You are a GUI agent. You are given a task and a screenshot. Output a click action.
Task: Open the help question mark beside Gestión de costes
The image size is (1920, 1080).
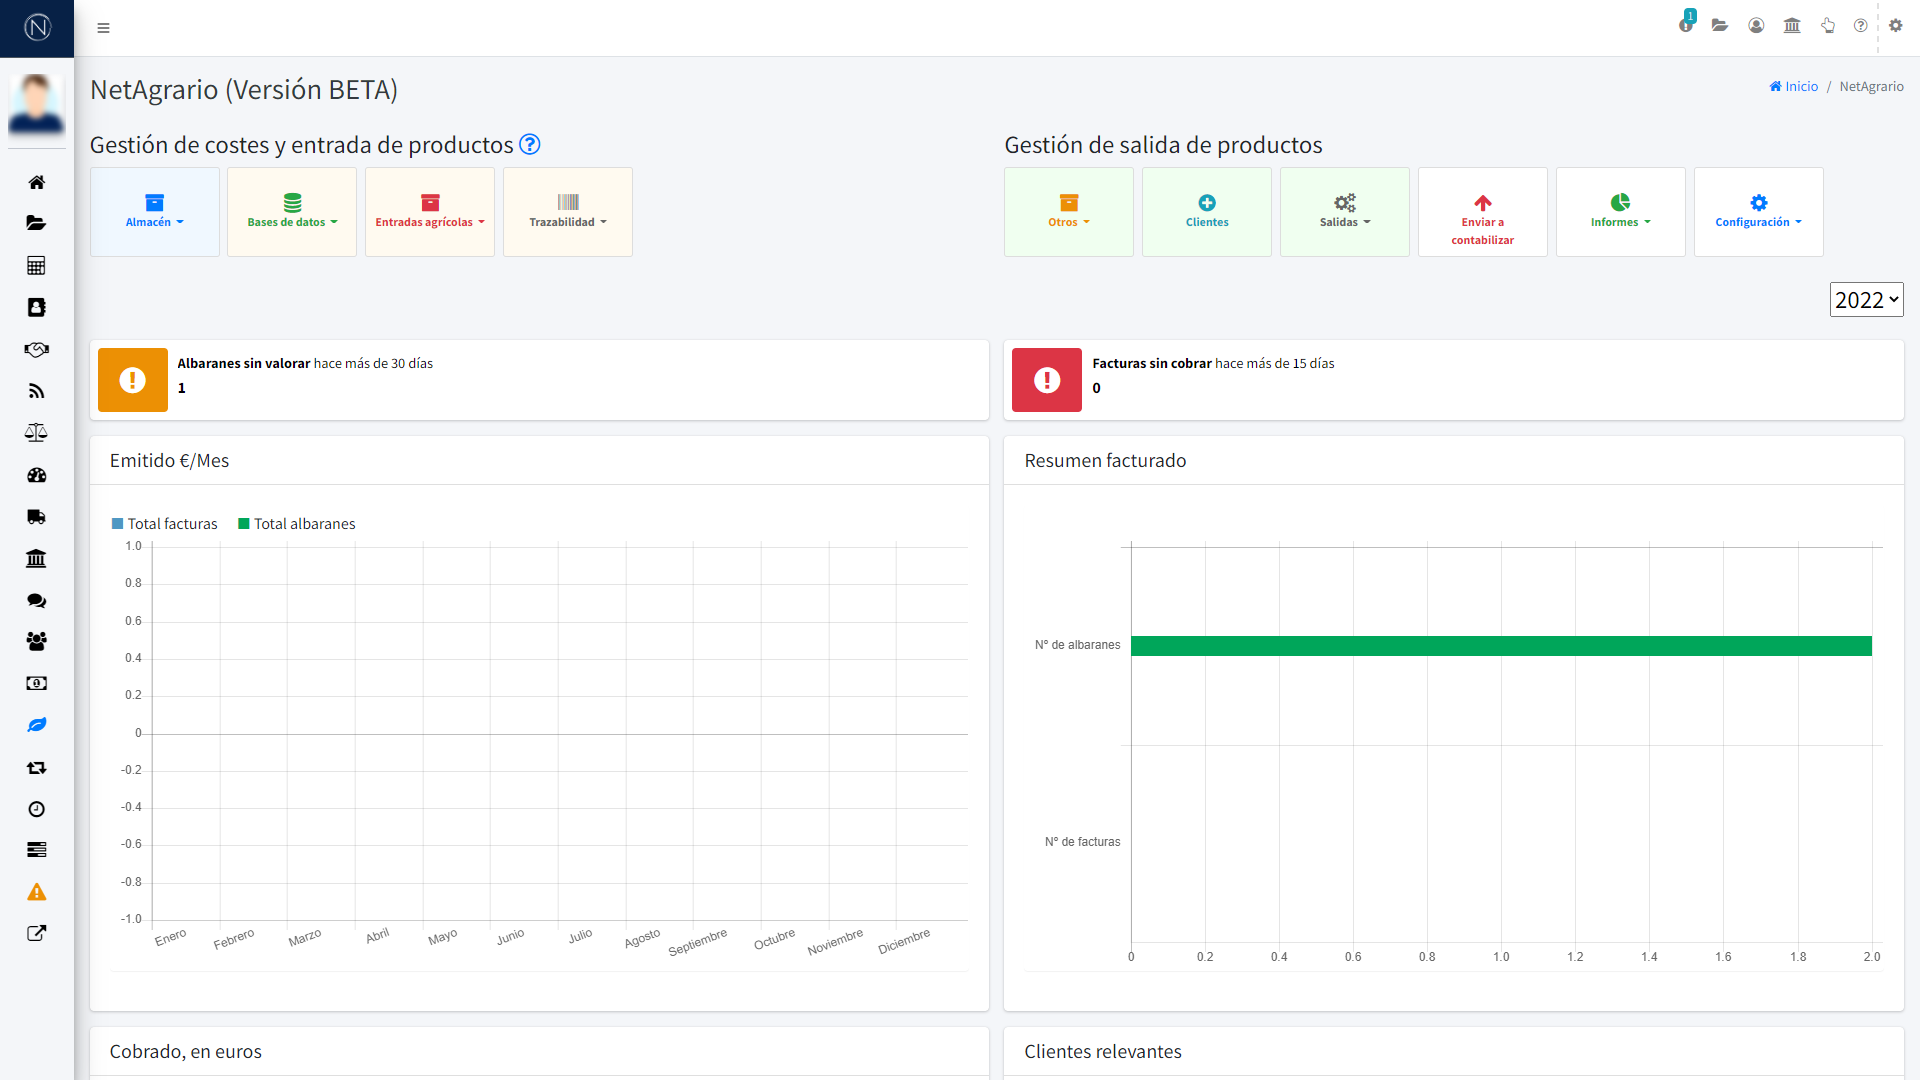[530, 145]
